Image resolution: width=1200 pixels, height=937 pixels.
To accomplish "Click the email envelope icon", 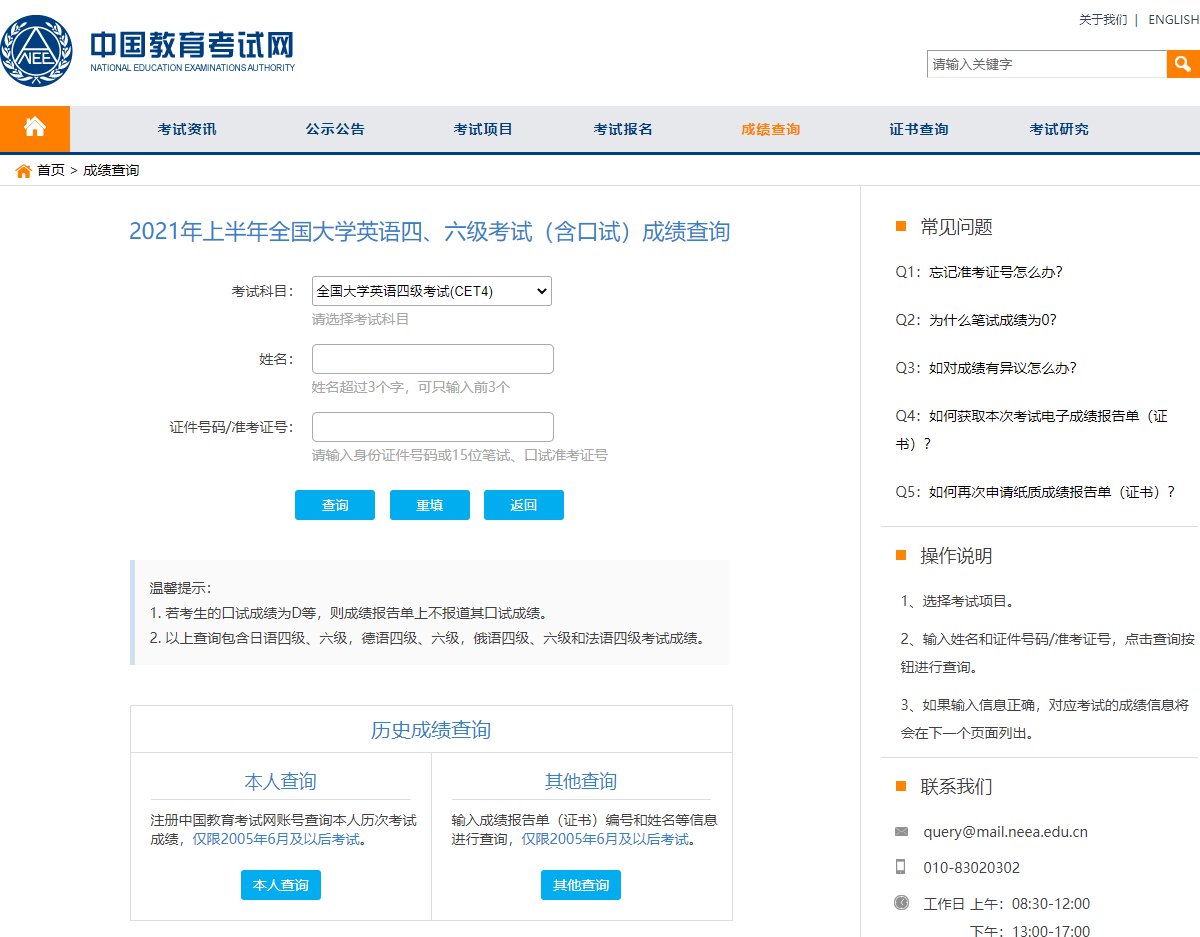I will point(901,832).
